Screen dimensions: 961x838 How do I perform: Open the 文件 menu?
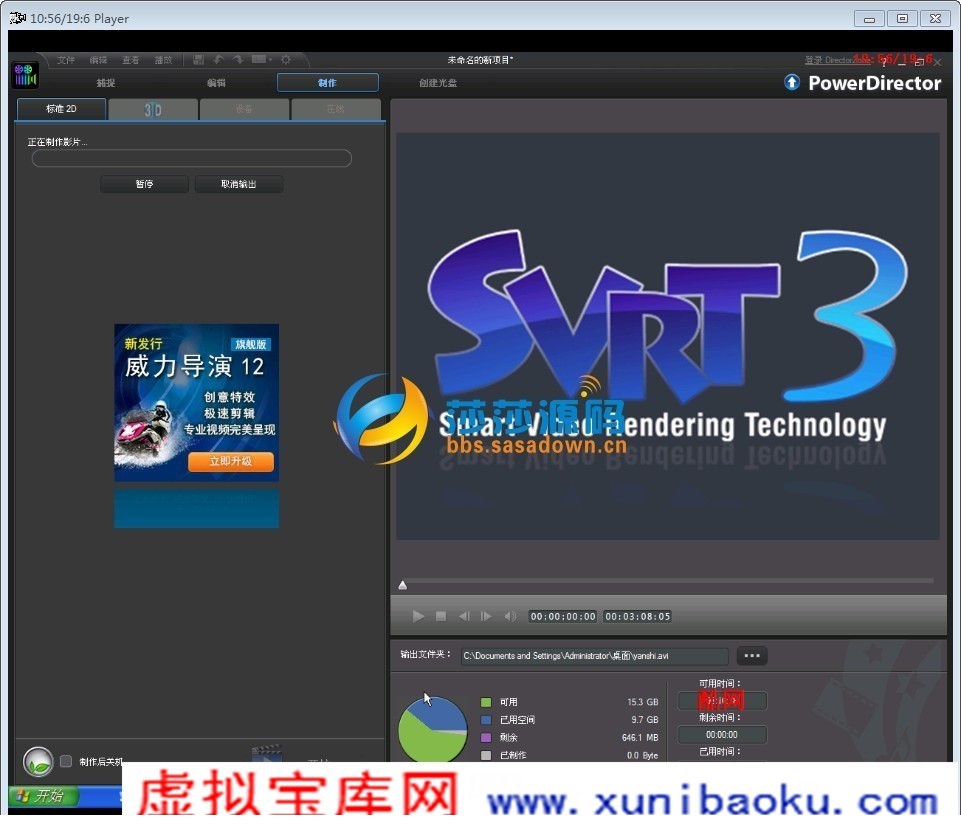66,60
